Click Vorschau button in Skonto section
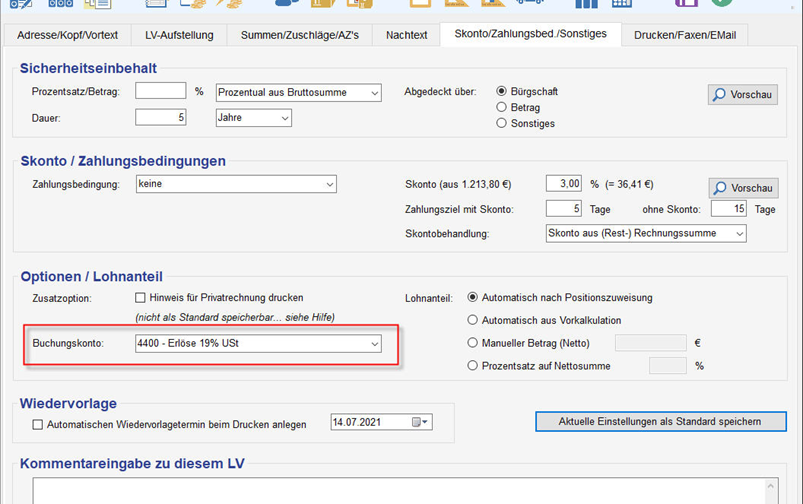This screenshot has height=504, width=803. pos(744,188)
